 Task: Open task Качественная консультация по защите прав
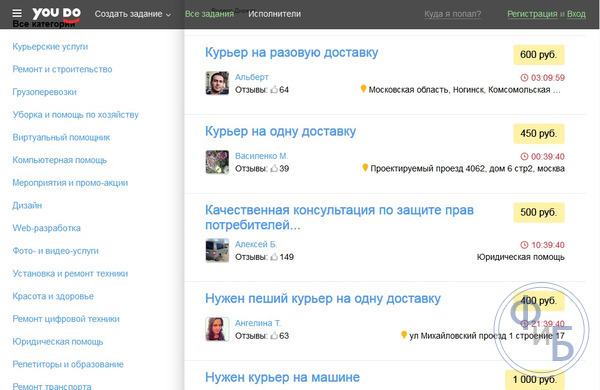[x=339, y=217]
